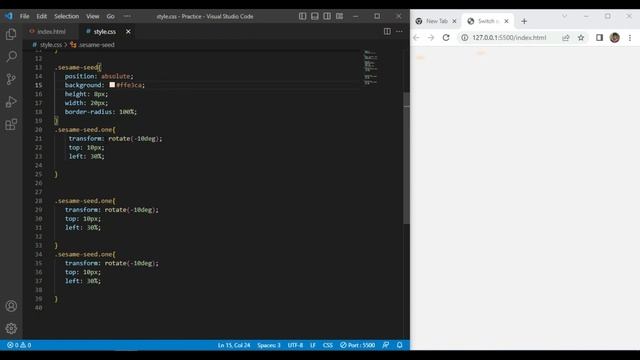The height and width of the screenshot is (360, 640).
Task: Change indentation via Spaces: 3
Action: point(269,345)
